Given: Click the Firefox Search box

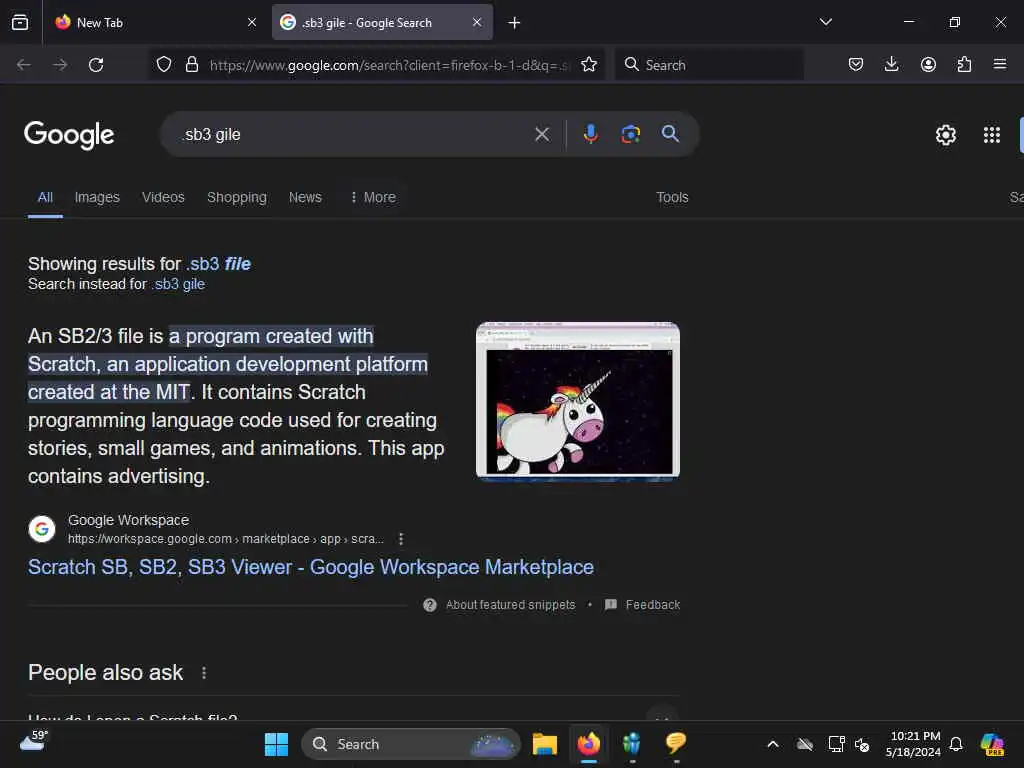Looking at the screenshot, I should pyautogui.click(x=709, y=65).
